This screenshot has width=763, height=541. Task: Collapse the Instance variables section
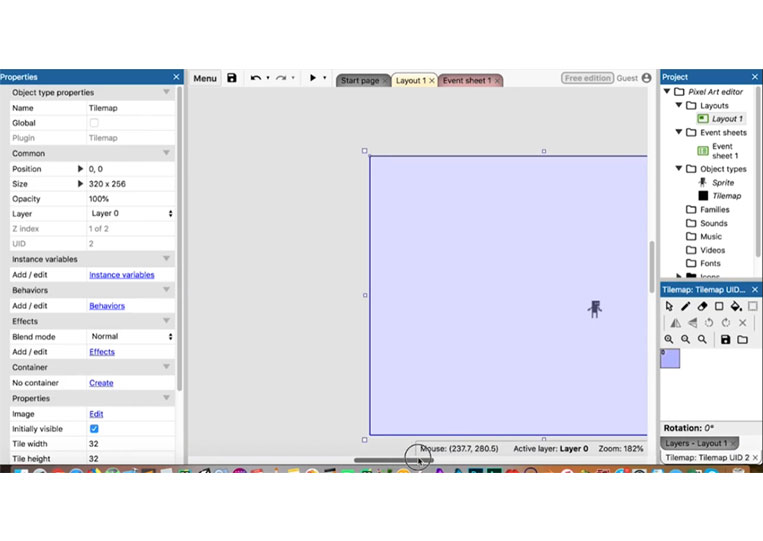click(166, 259)
